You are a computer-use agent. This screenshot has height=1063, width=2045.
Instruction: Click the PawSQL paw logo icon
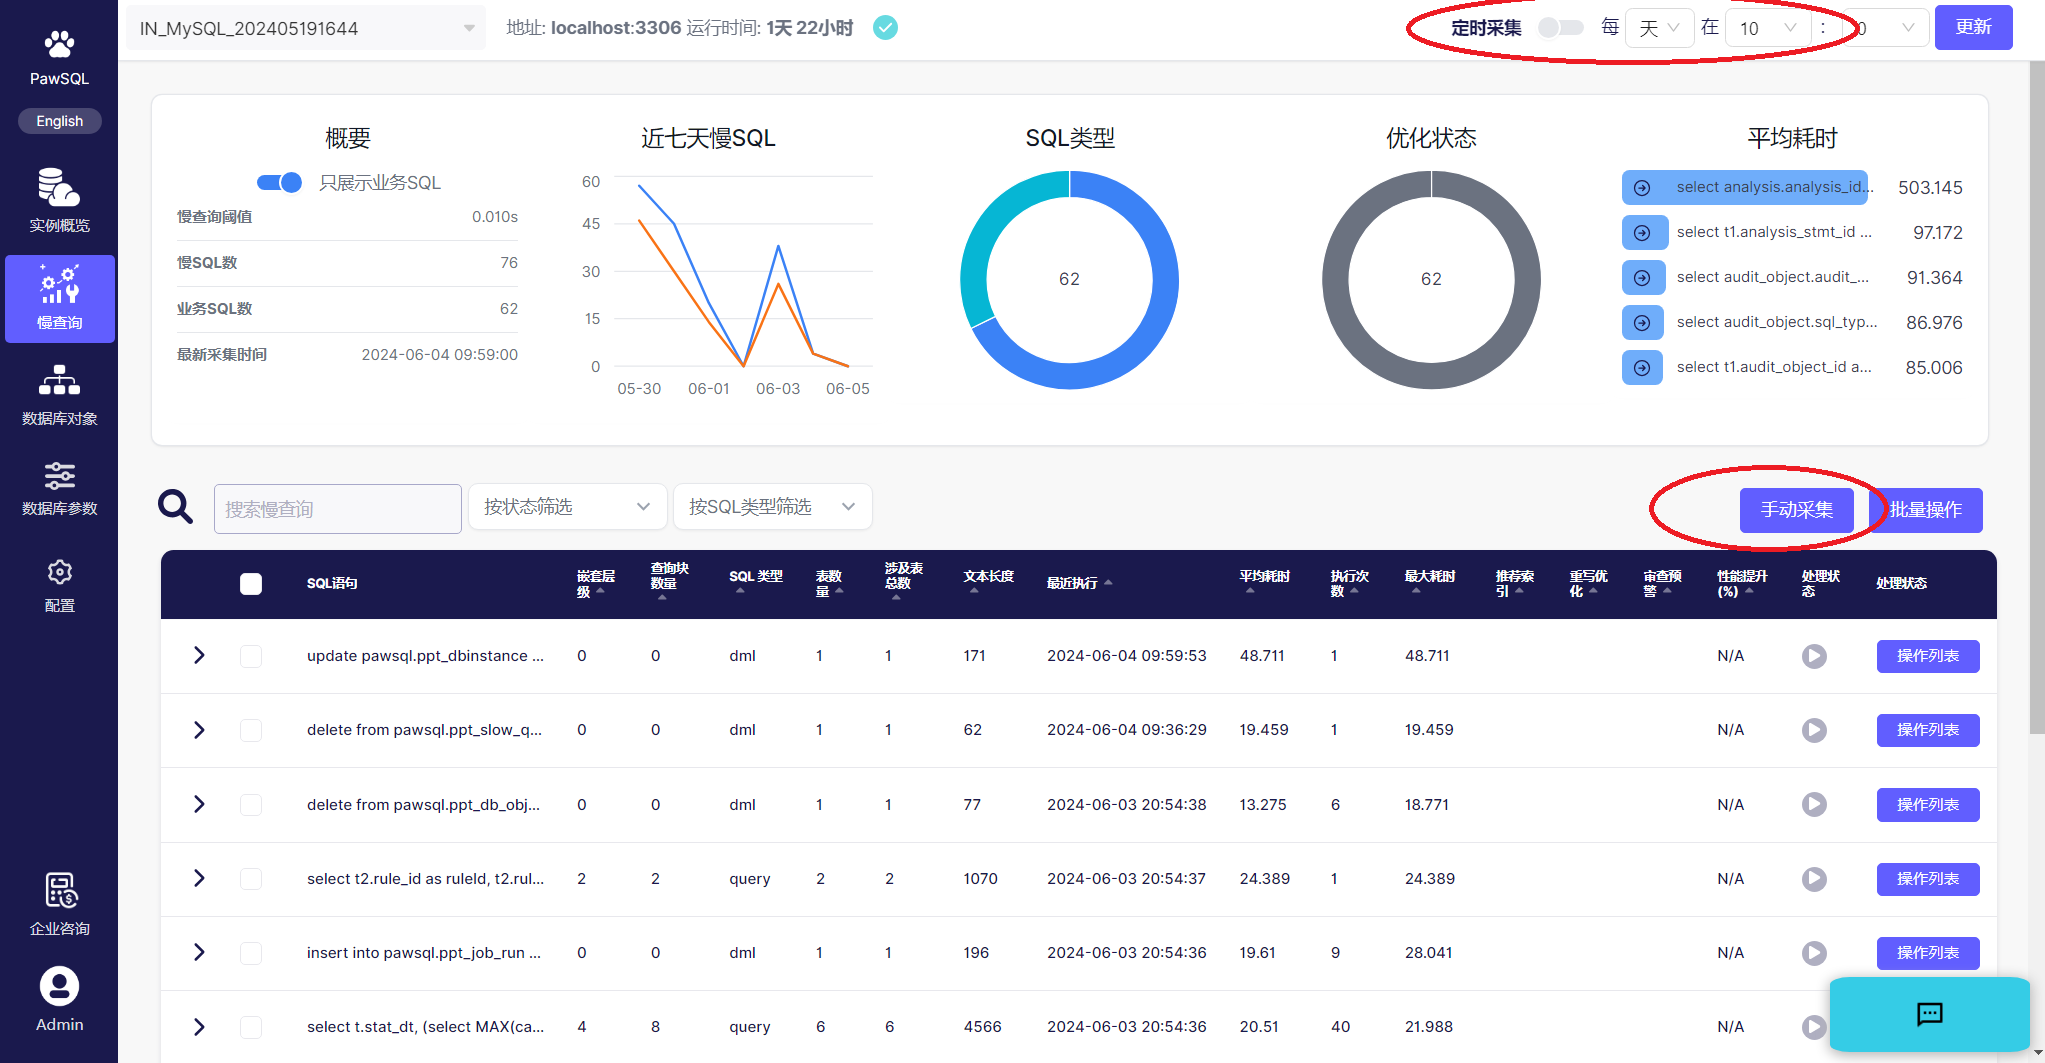click(x=59, y=45)
